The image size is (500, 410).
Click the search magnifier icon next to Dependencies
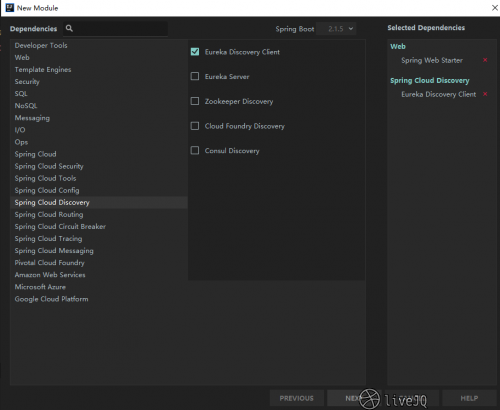[x=69, y=28]
